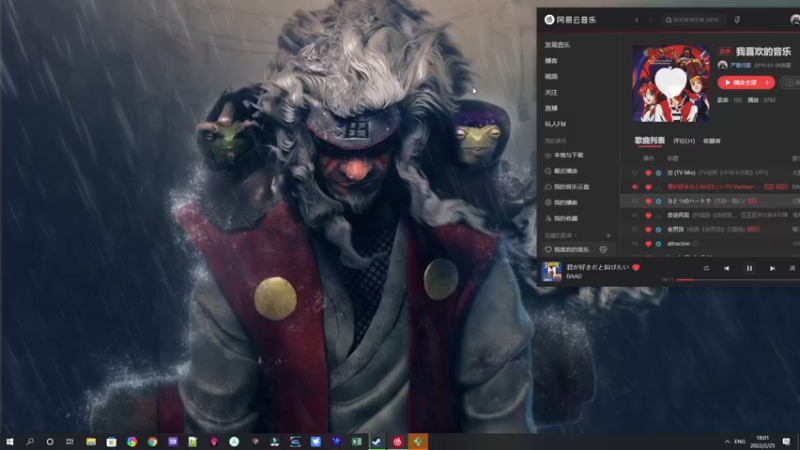This screenshot has height=450, width=800.
Task: Open Steam from the taskbar
Action: [x=377, y=442]
